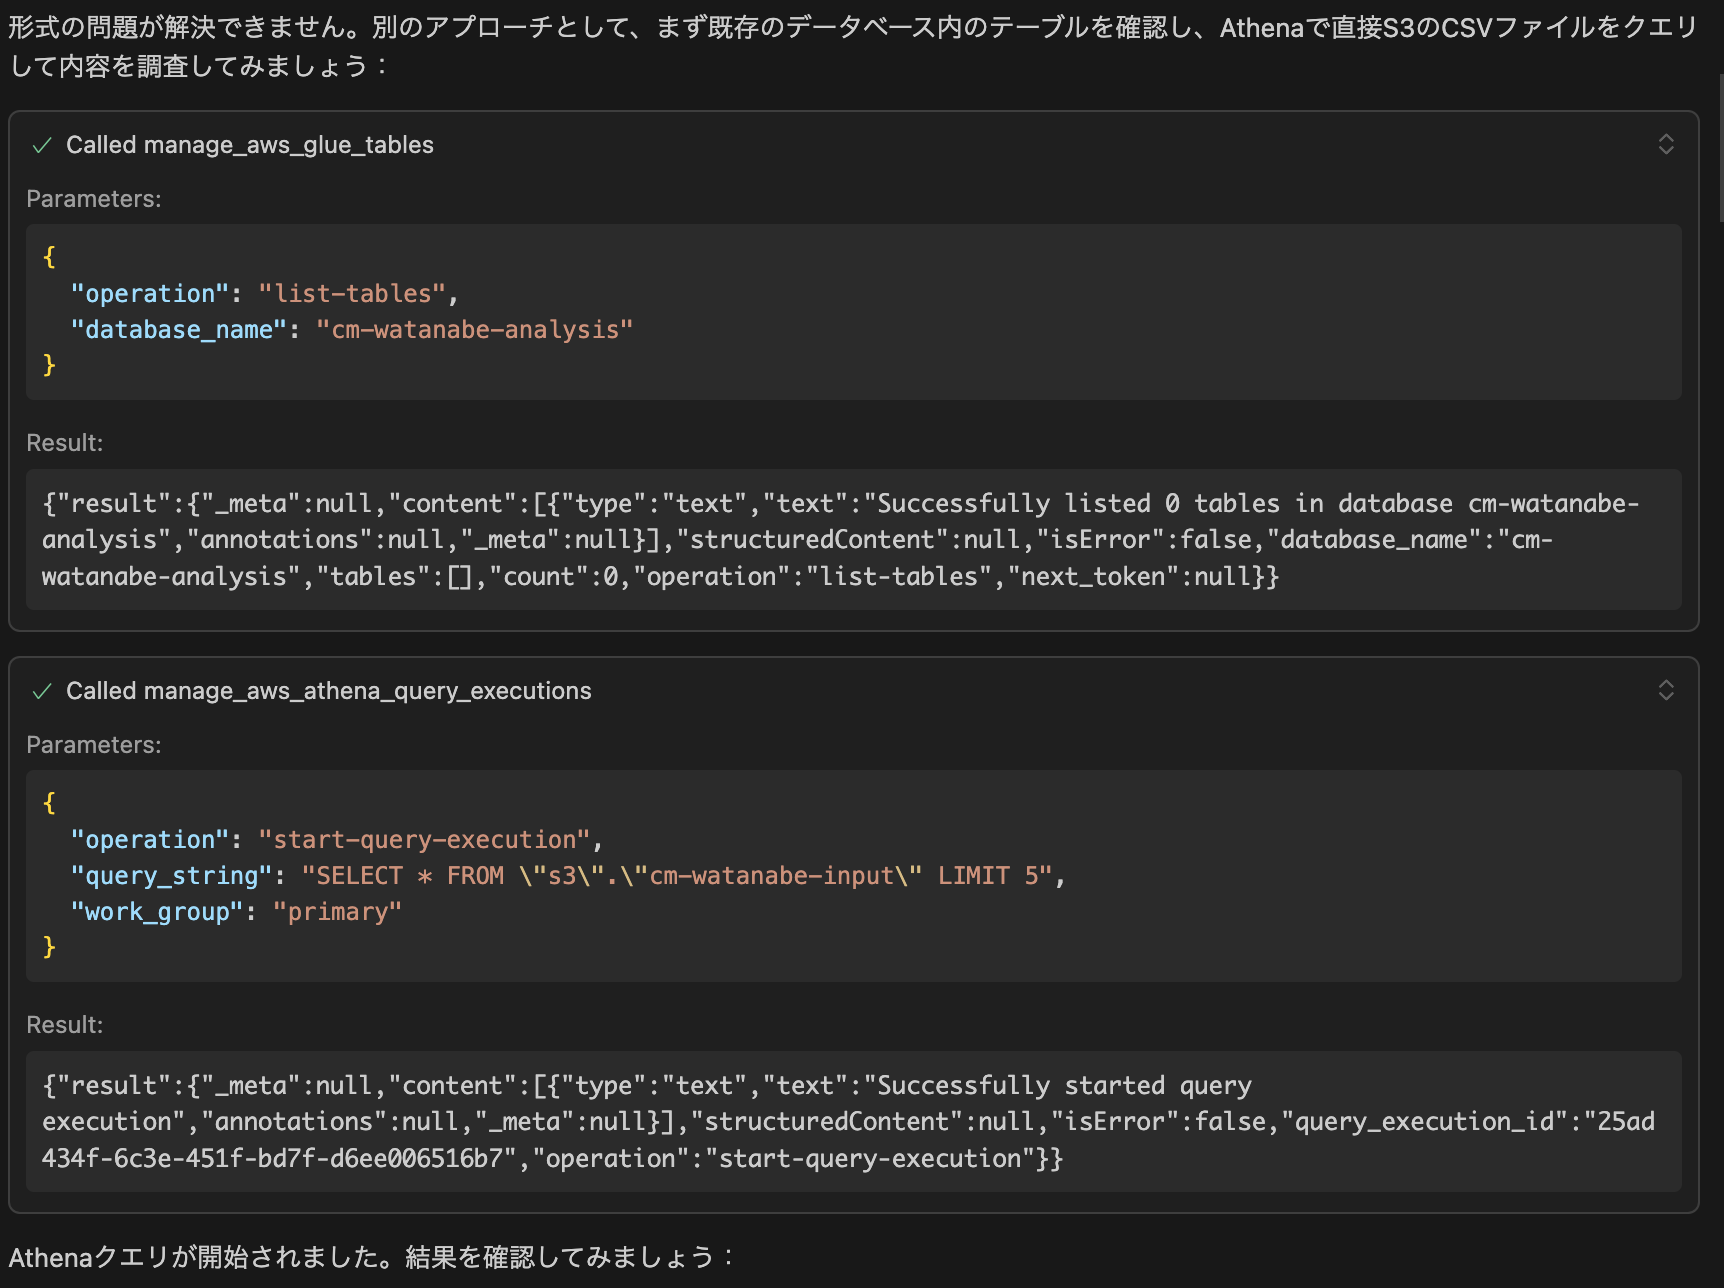Click the SELECT query string value
This screenshot has width=1724, height=1288.
pos(677,875)
